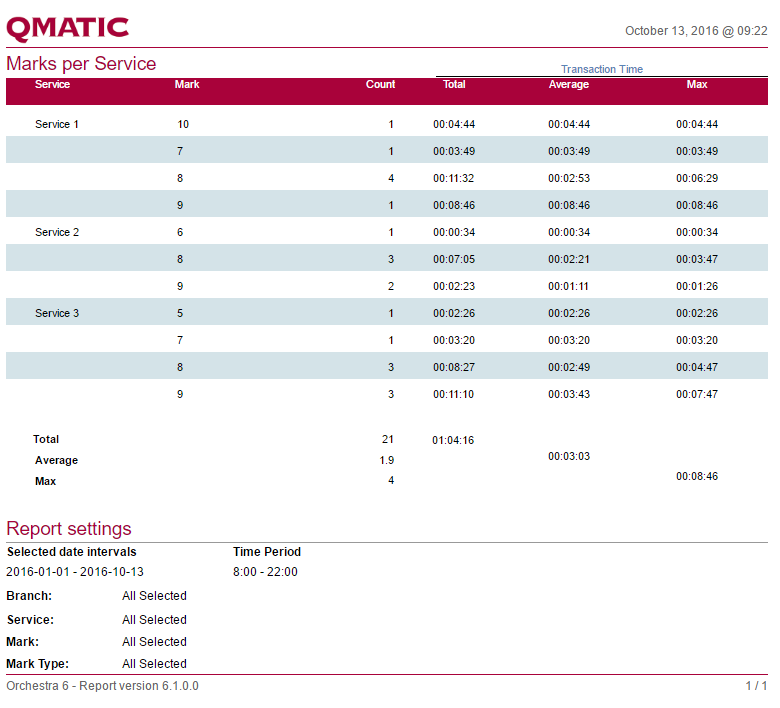
Task: Select the Service 3 row label
Action: click(57, 314)
